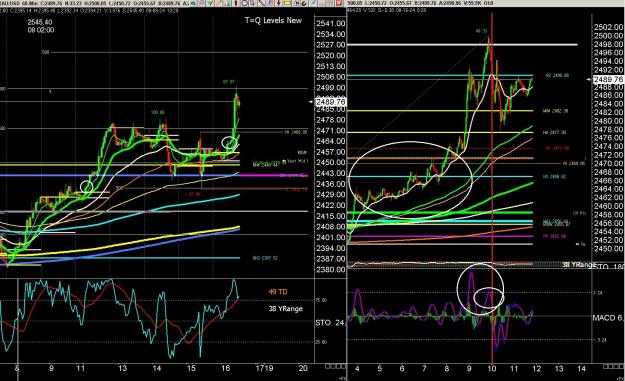The width and height of the screenshot is (625, 381).
Task: Click the 2450.00 price on right chart axis
Action: 608,249
